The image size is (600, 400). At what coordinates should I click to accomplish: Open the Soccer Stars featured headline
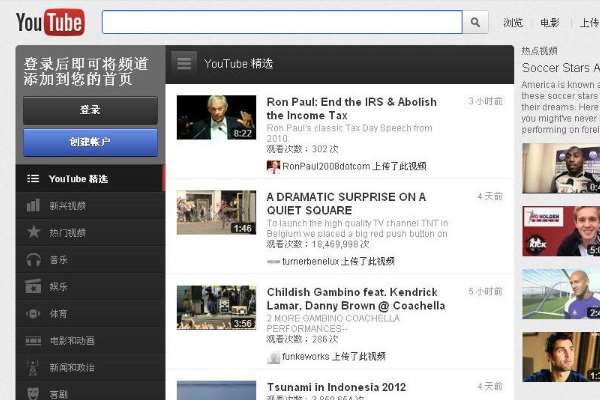point(561,68)
